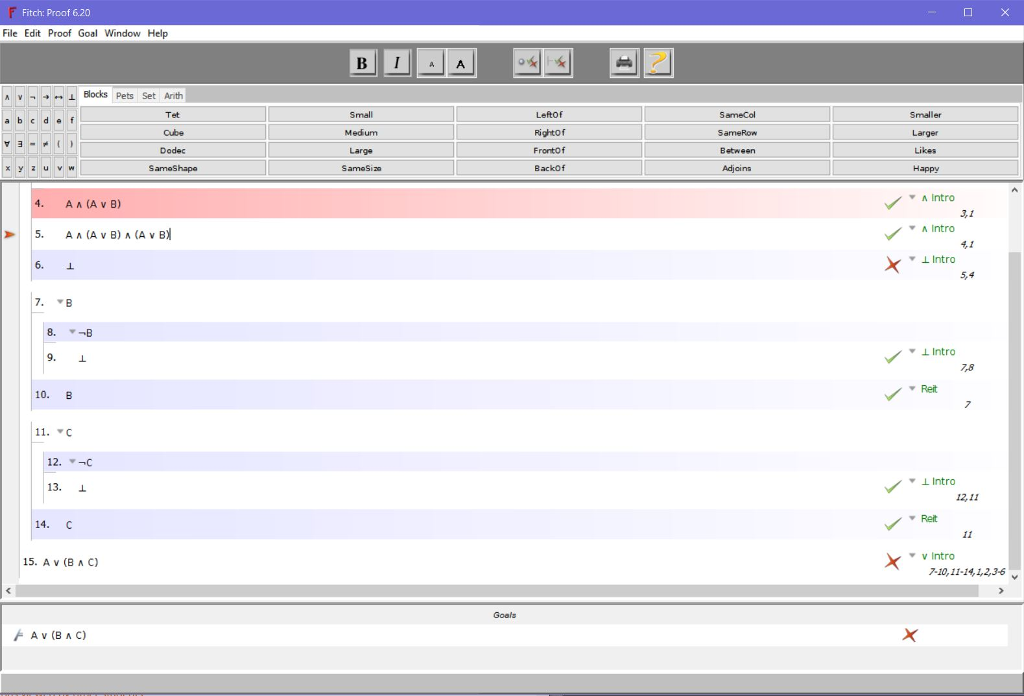Insert the constant d from the palette
The image size is (1024, 696).
[46, 121]
